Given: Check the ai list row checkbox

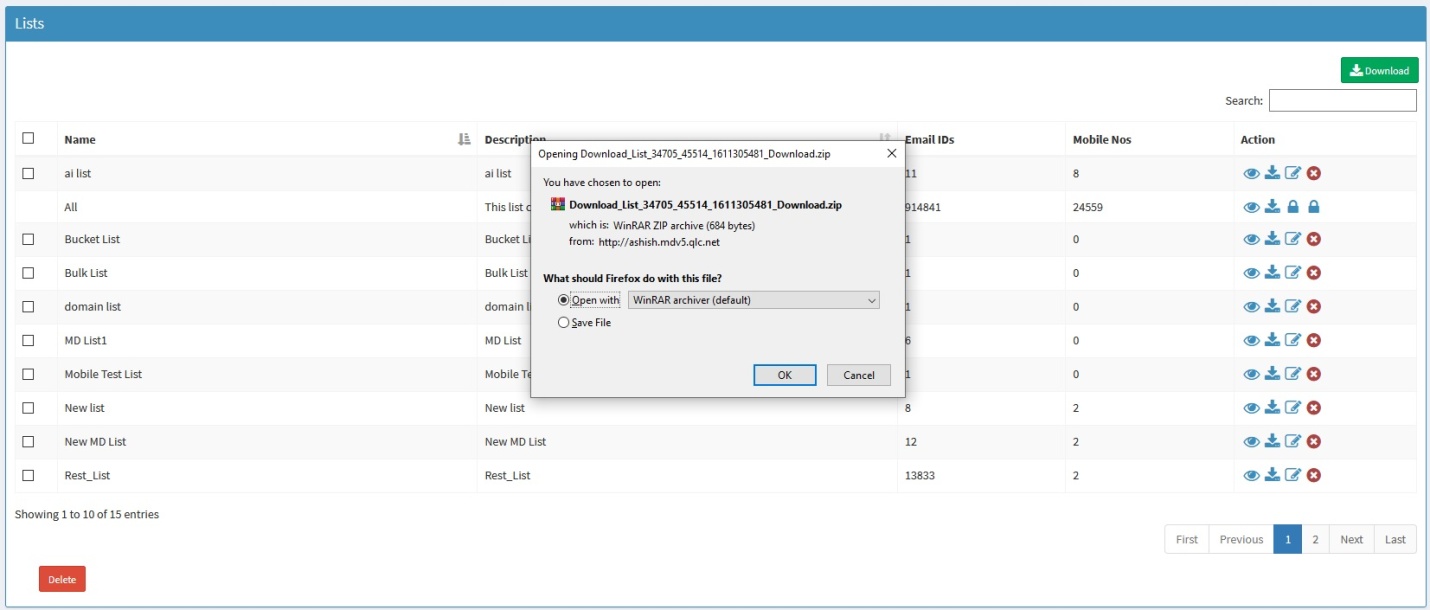Looking at the screenshot, I should click(28, 173).
